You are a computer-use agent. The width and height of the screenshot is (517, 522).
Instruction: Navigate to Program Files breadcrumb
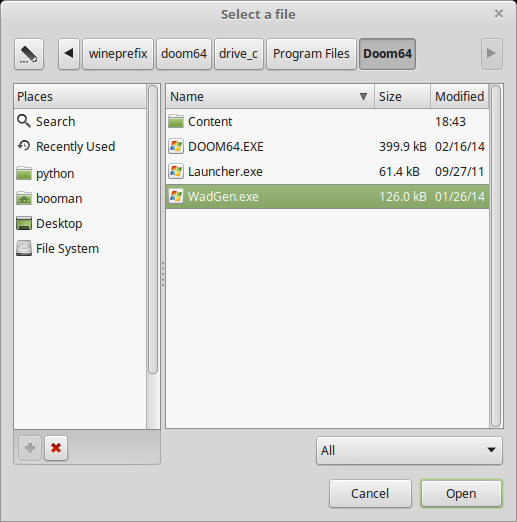pos(311,54)
